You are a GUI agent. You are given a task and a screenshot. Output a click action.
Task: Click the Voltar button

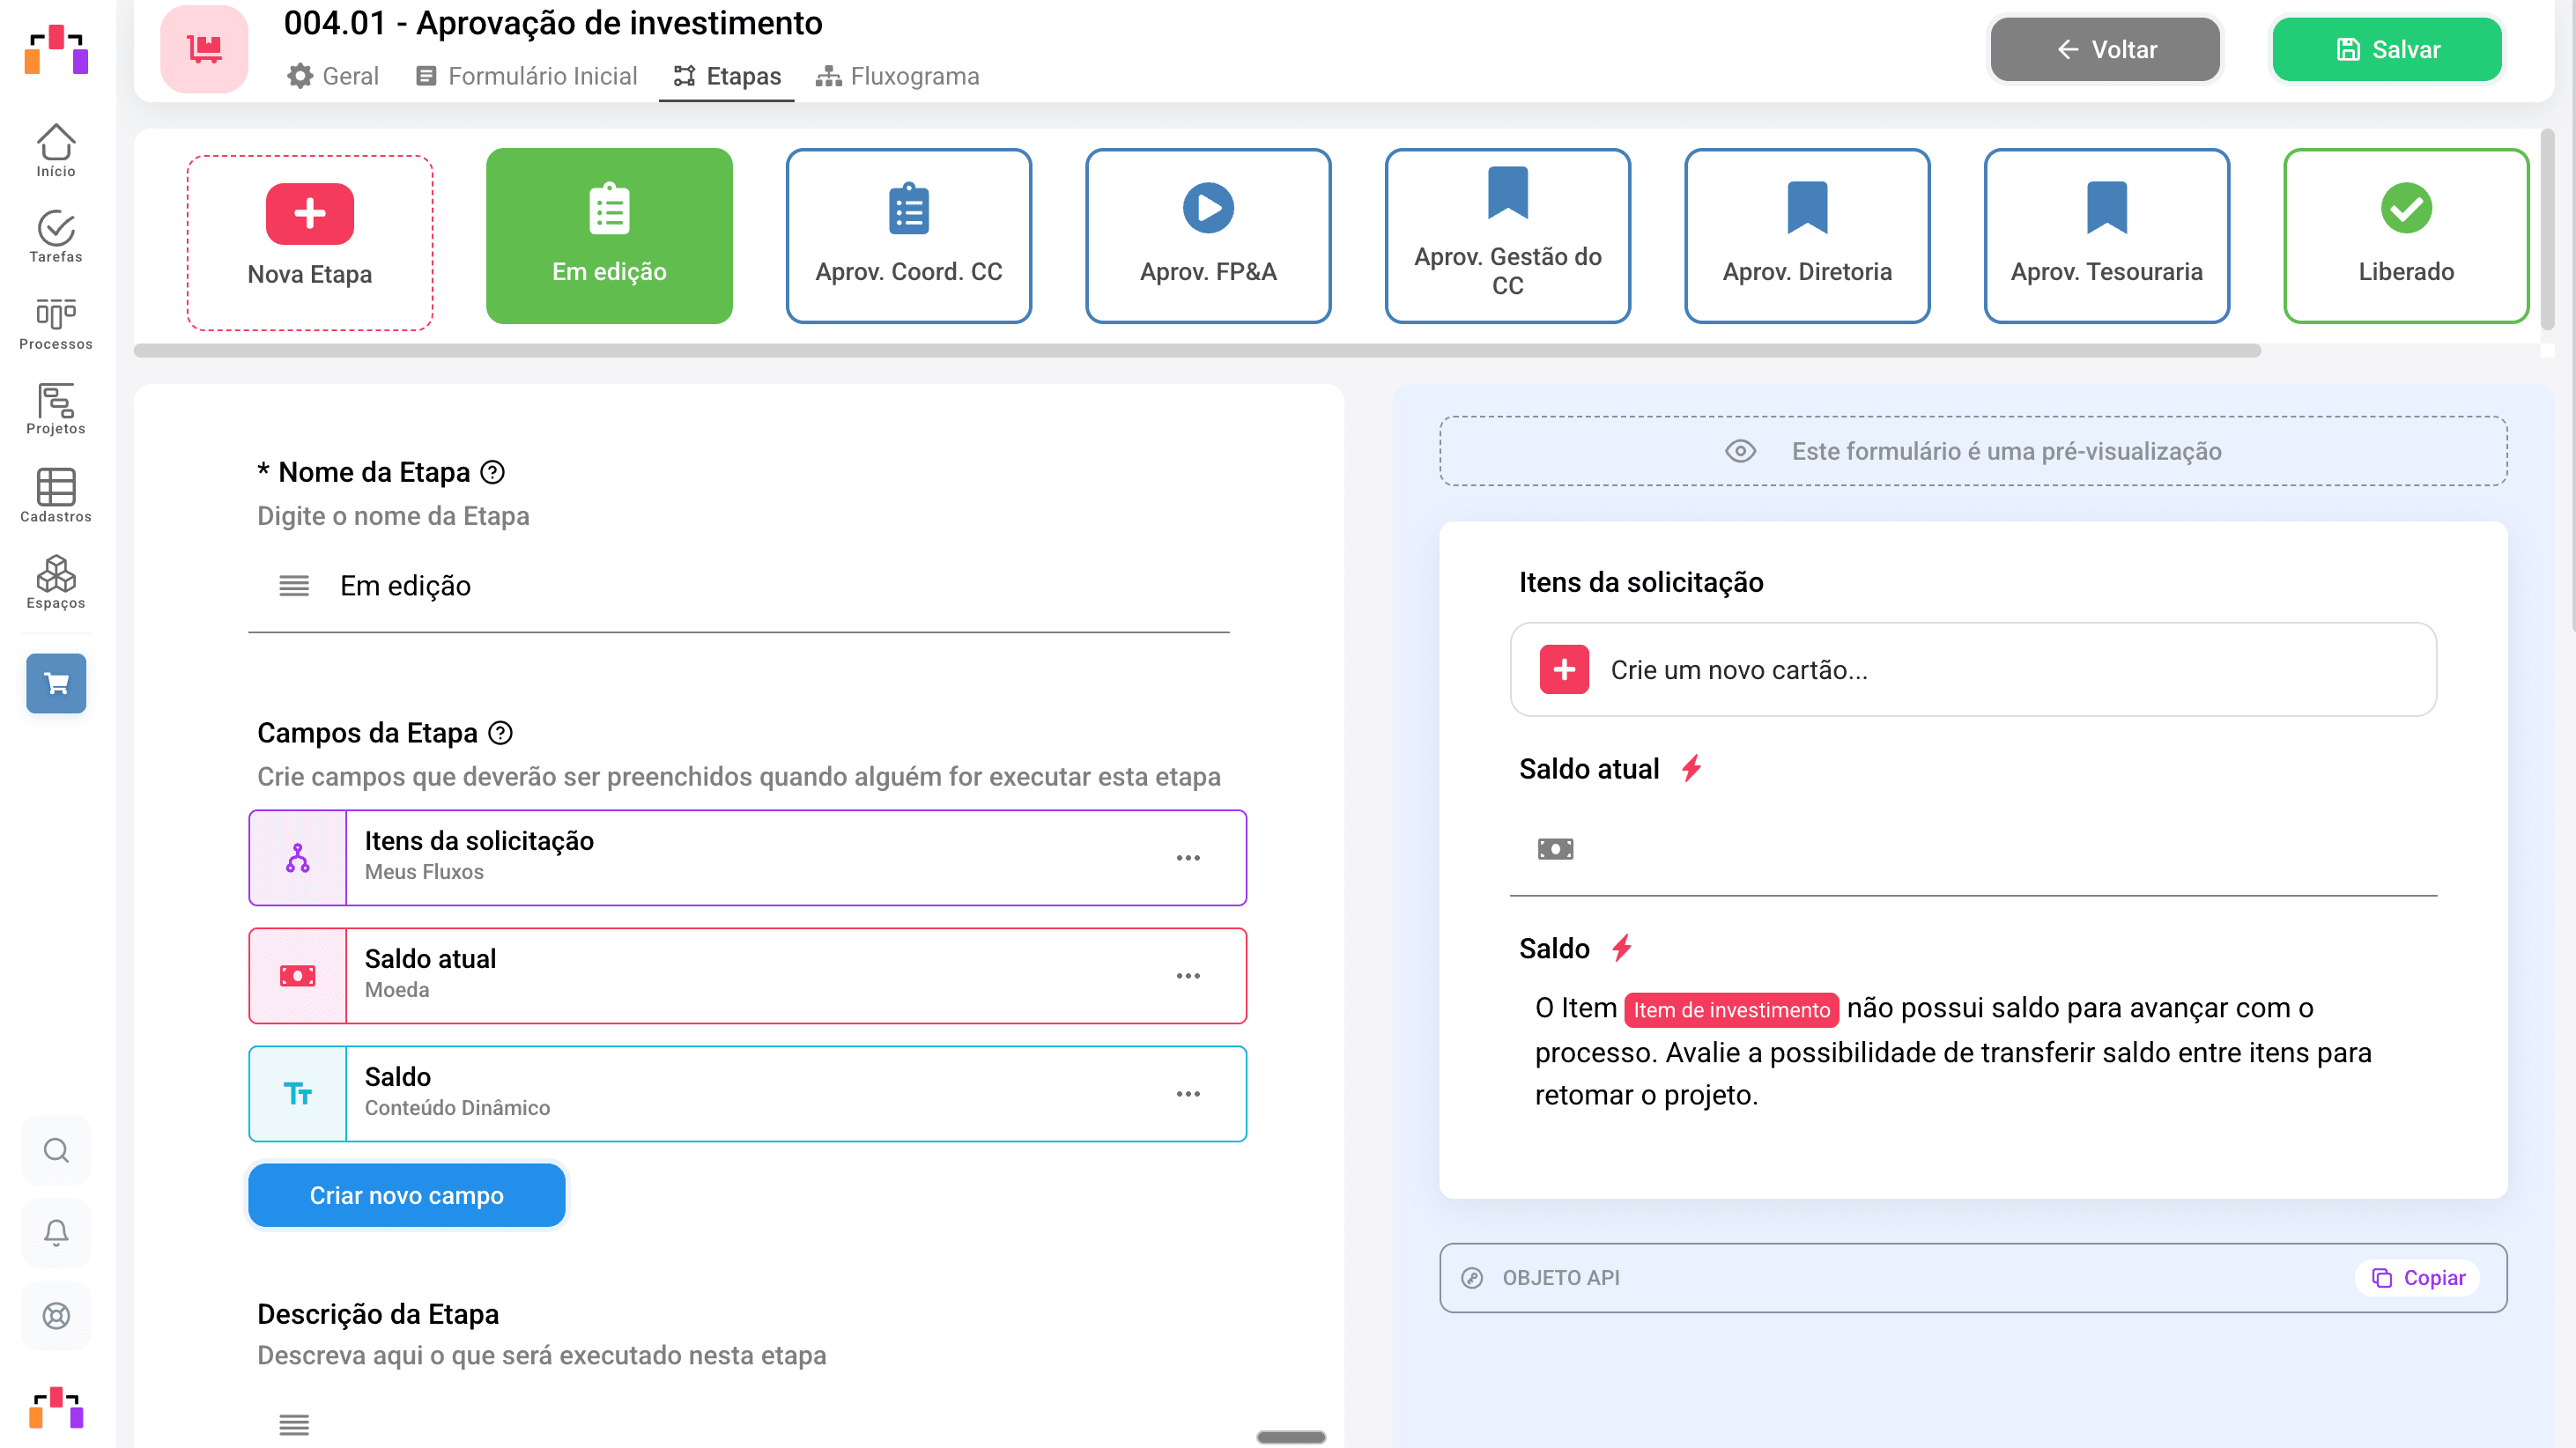(x=2105, y=49)
